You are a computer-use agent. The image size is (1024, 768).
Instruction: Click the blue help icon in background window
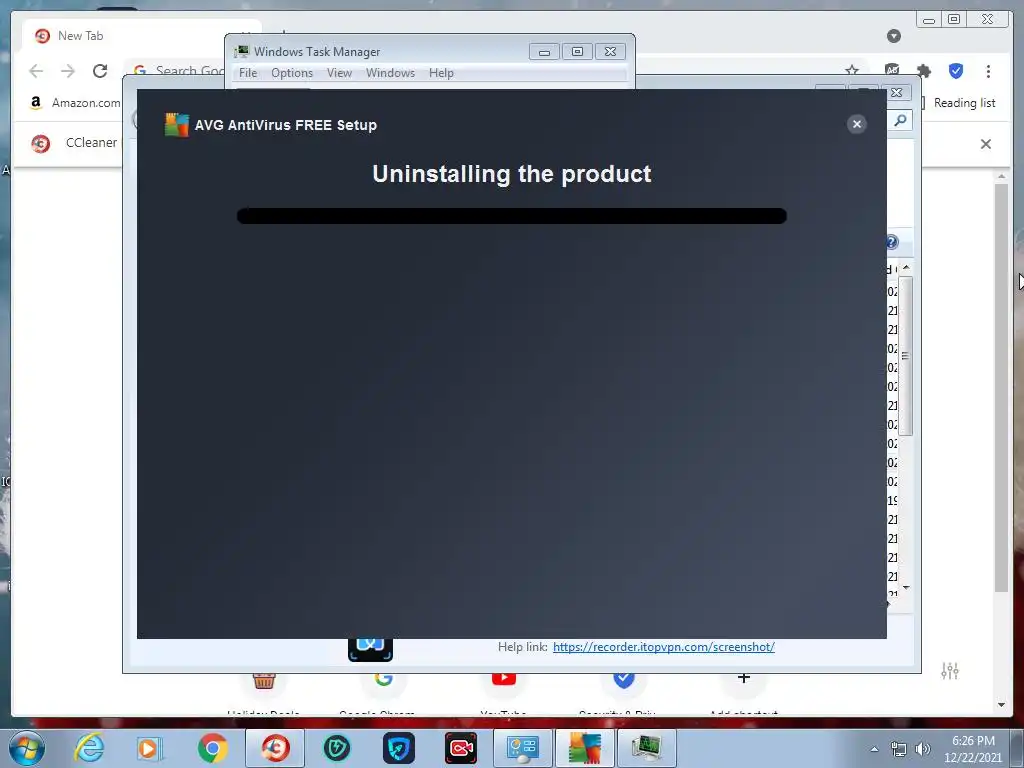point(893,242)
